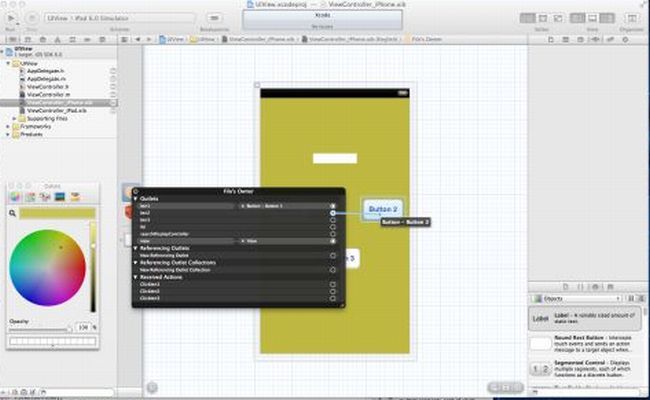Click a hue on the color wheel
Screen dimensions: 650x400
click(47, 268)
